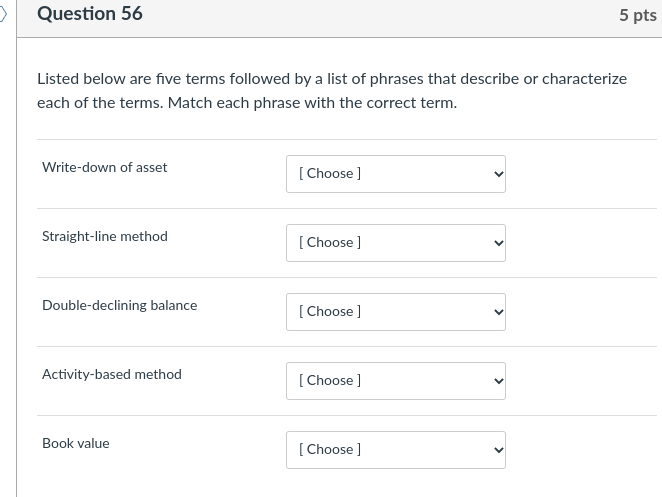Click the Straight-line method term label
662x497 pixels.
pos(105,236)
